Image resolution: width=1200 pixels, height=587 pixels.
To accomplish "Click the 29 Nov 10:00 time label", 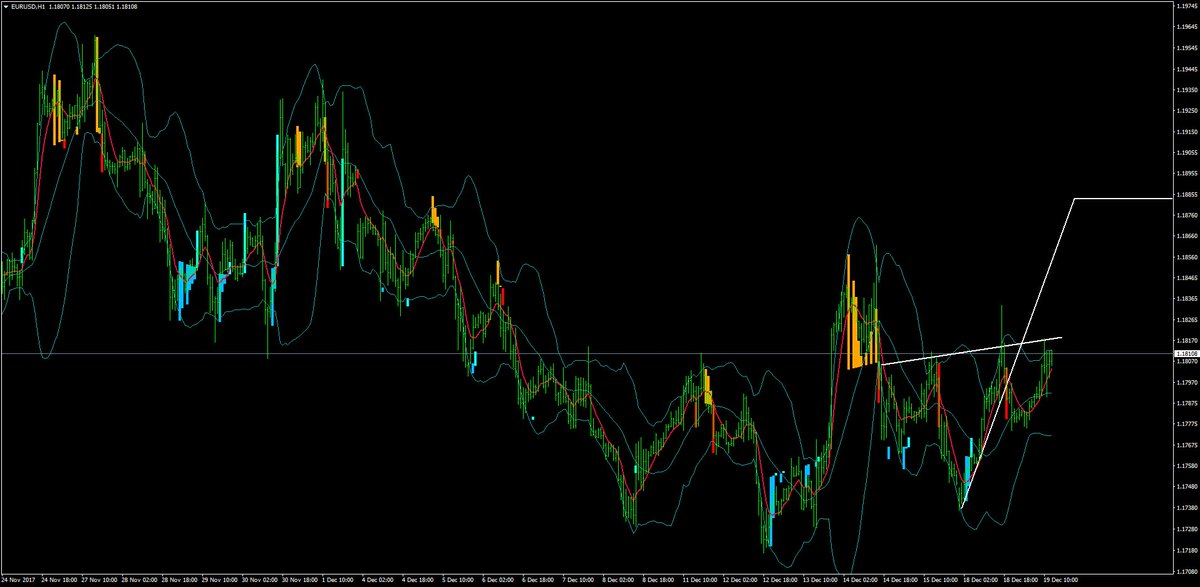I will (220, 580).
